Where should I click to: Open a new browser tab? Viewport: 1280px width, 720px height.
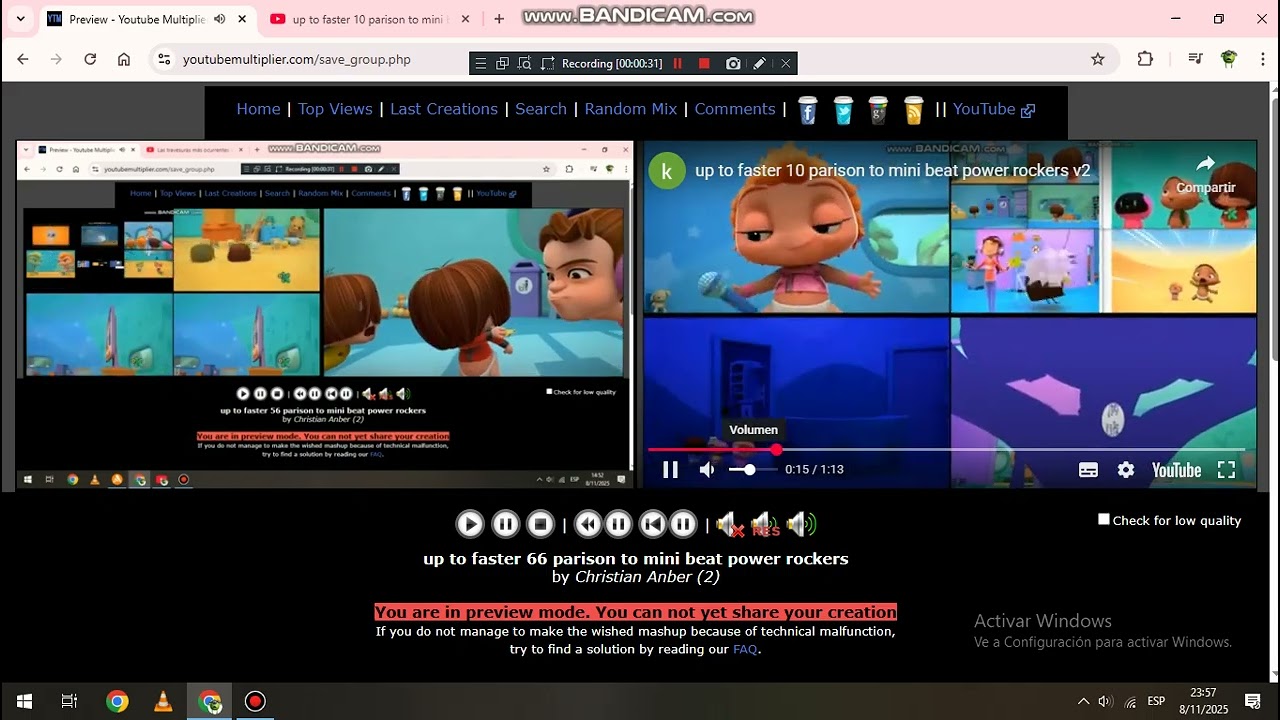tap(499, 19)
